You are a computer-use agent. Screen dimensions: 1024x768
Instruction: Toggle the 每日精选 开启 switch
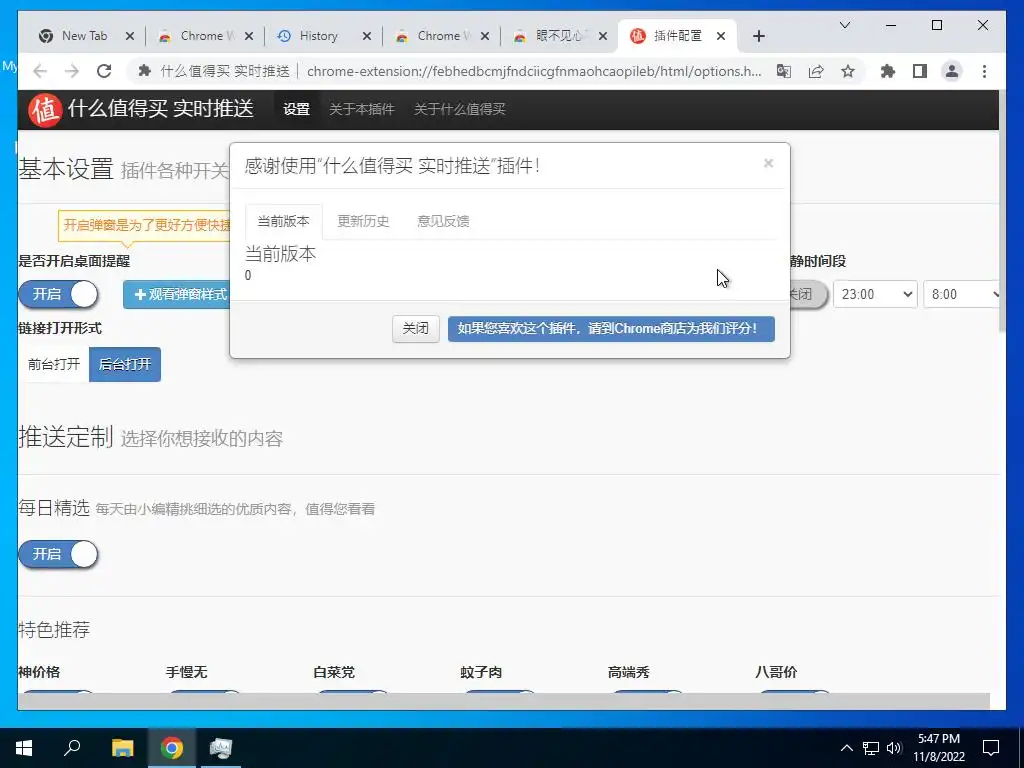[59, 554]
